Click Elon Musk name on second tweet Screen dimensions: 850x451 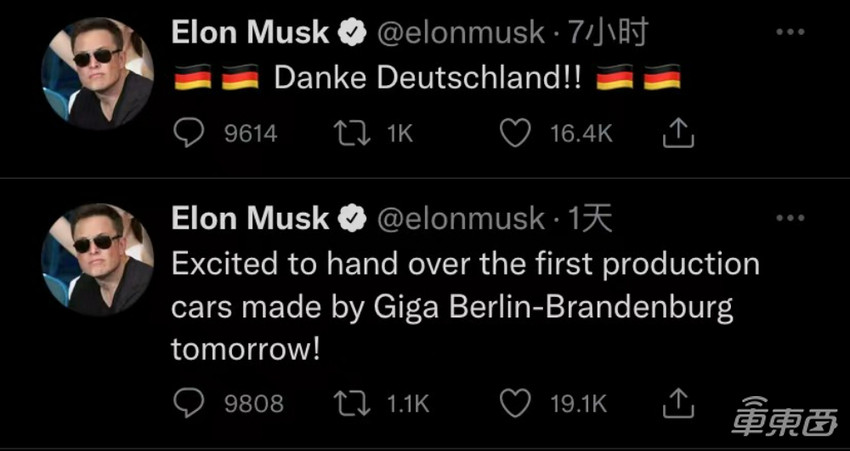click(x=250, y=218)
